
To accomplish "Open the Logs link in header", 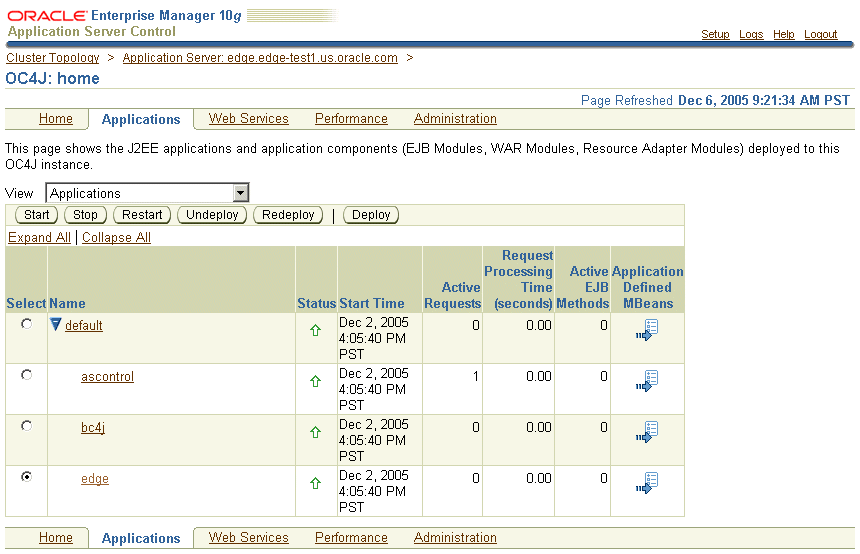I will (x=751, y=35).
